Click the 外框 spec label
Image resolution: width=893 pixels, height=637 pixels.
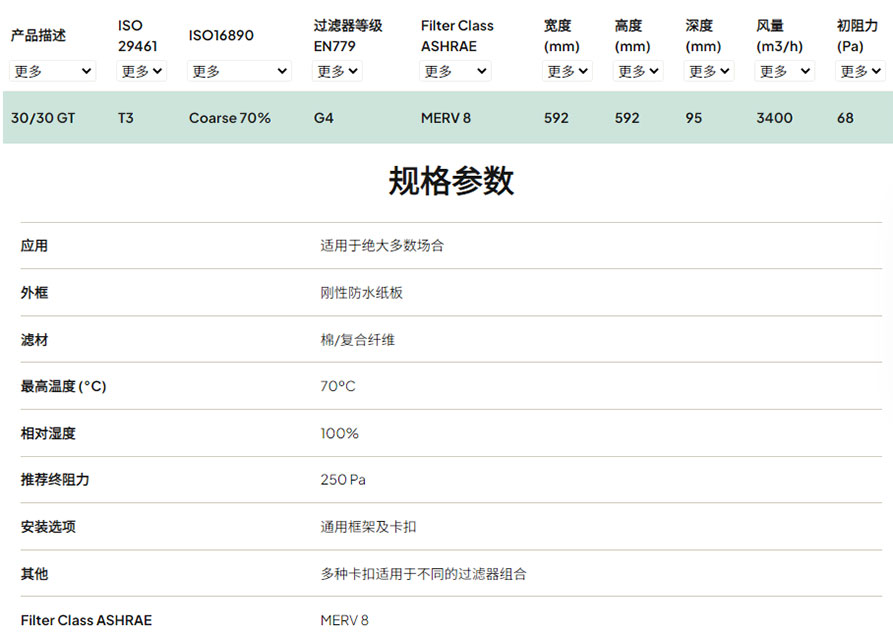34,293
